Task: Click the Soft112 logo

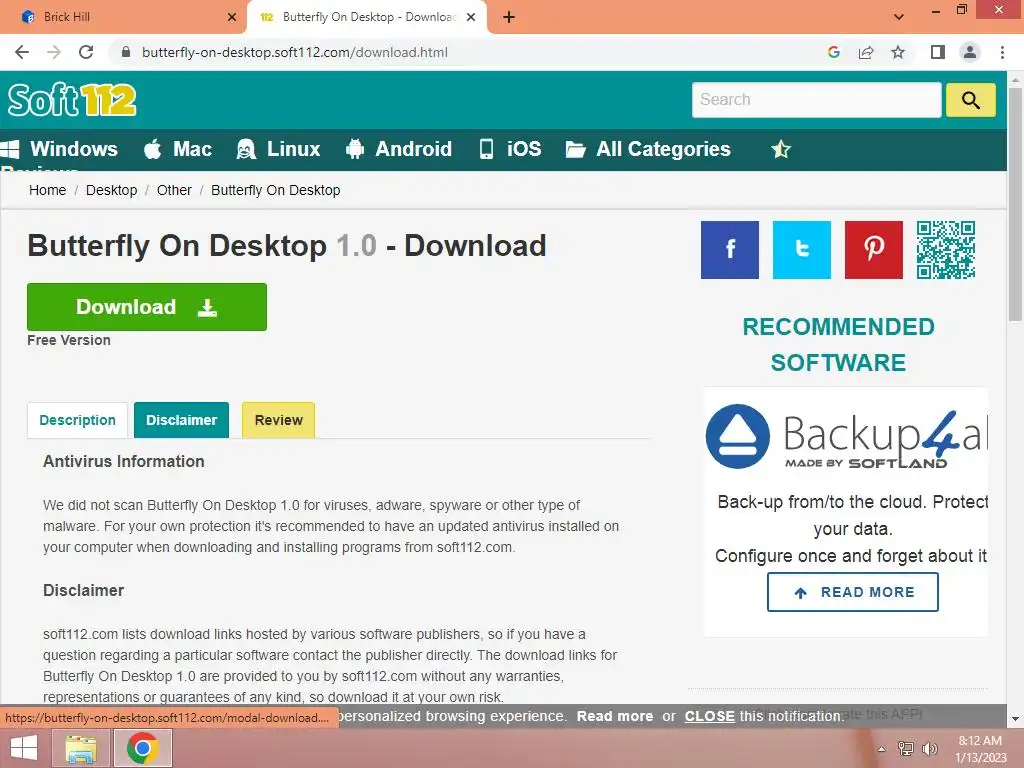Action: [x=72, y=100]
